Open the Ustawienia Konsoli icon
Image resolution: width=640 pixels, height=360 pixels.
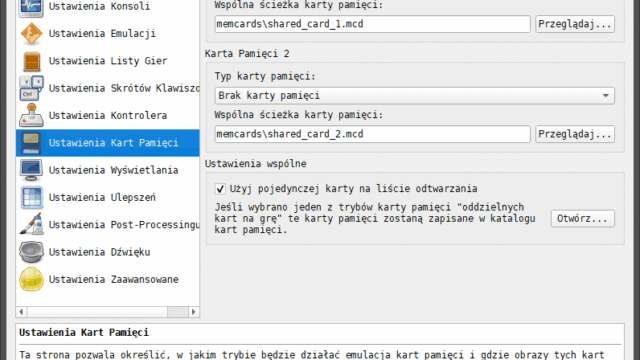click(31, 7)
